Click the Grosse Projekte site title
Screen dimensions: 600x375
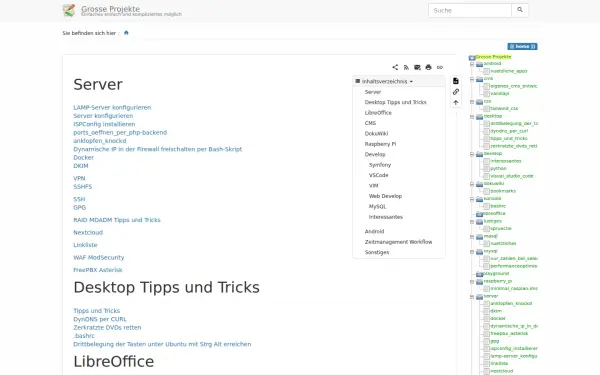click(x=110, y=8)
